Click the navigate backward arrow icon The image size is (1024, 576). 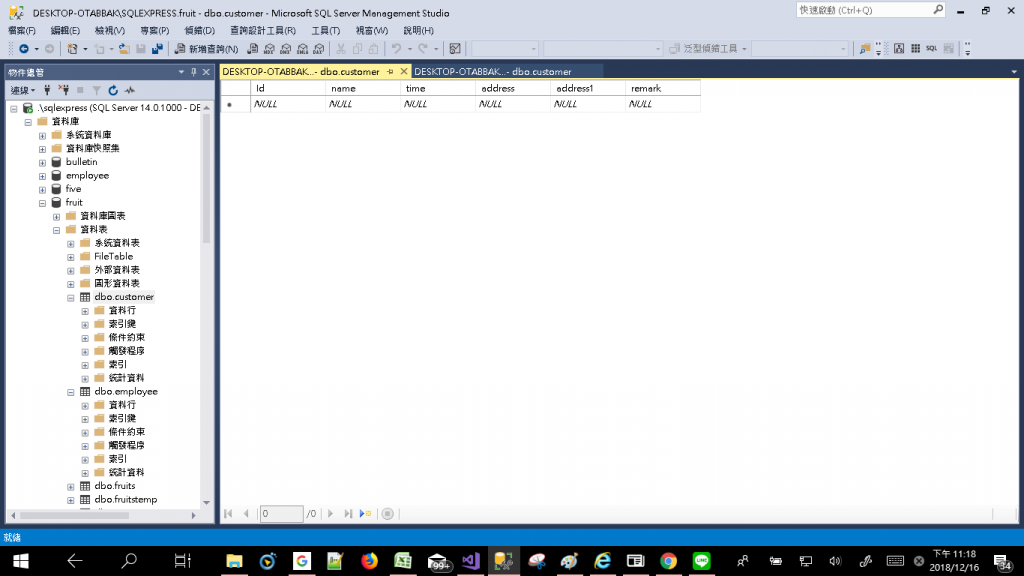click(24, 49)
